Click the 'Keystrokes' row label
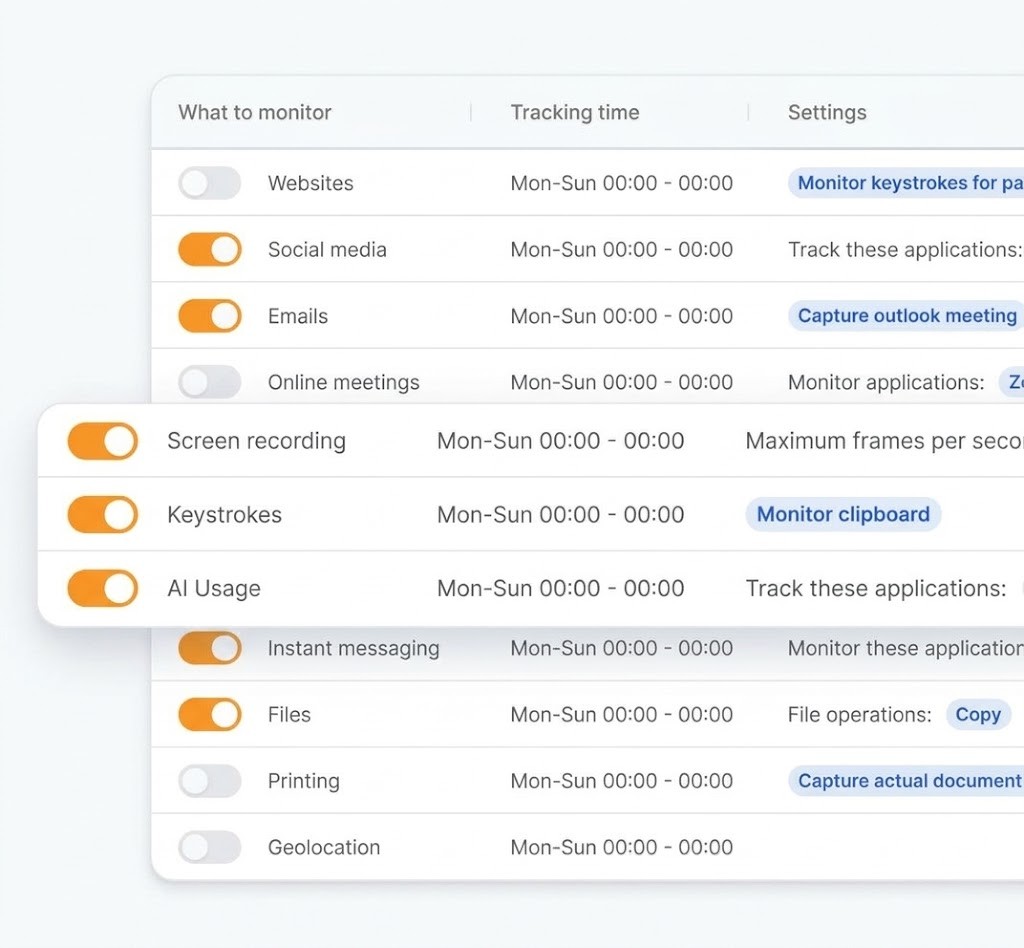 click(x=224, y=514)
